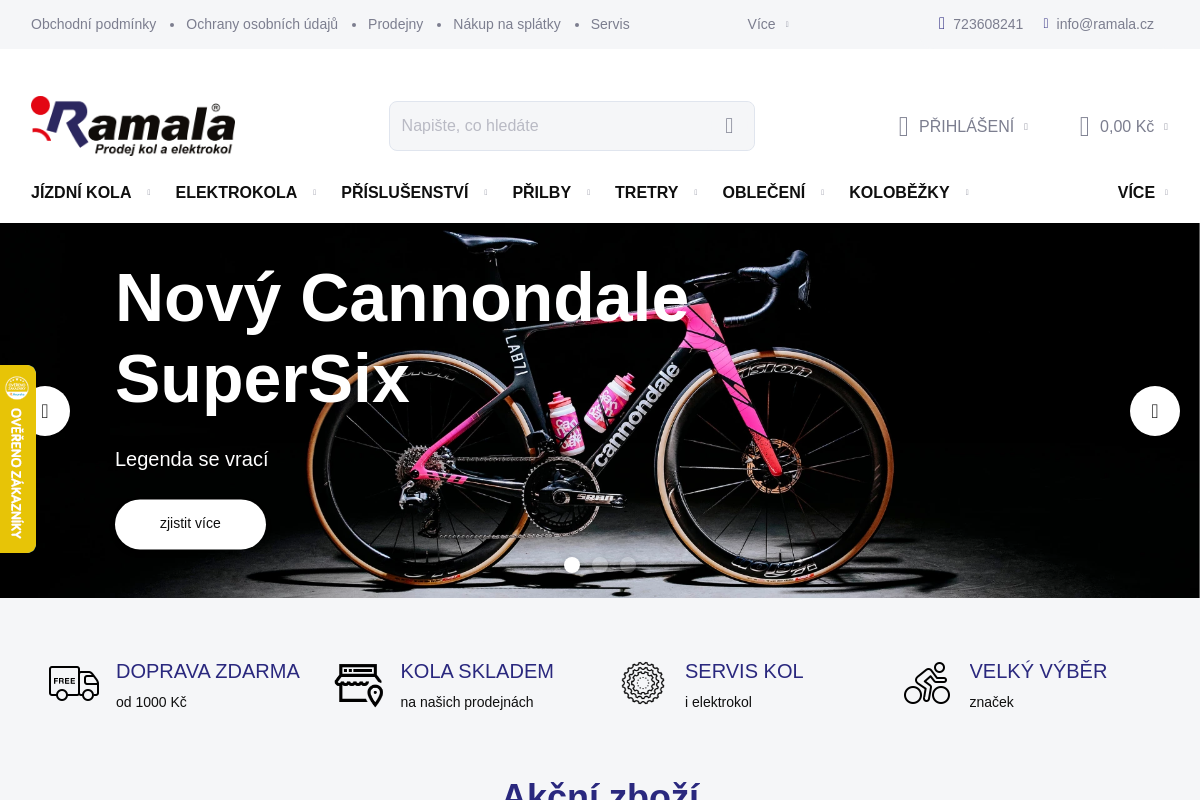1200x800 pixels.
Task: Click the search magnifier icon
Action: click(x=729, y=126)
